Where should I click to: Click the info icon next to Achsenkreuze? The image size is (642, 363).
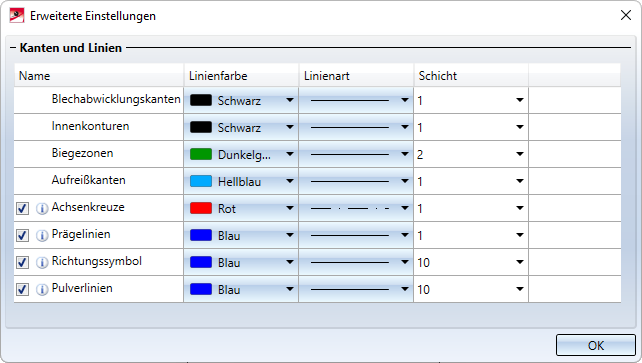pyautogui.click(x=42, y=208)
